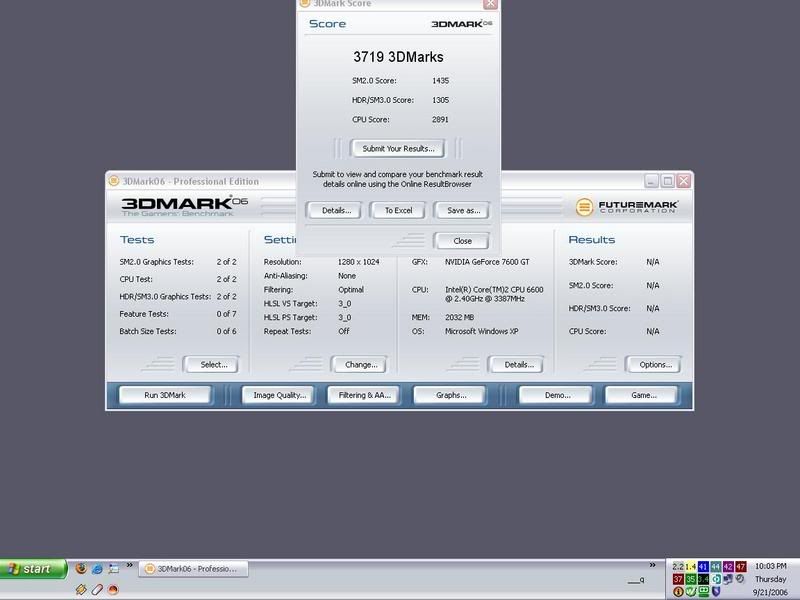The width and height of the screenshot is (800, 600).
Task: Click the red 37 temperature tray icon
Action: (x=678, y=579)
